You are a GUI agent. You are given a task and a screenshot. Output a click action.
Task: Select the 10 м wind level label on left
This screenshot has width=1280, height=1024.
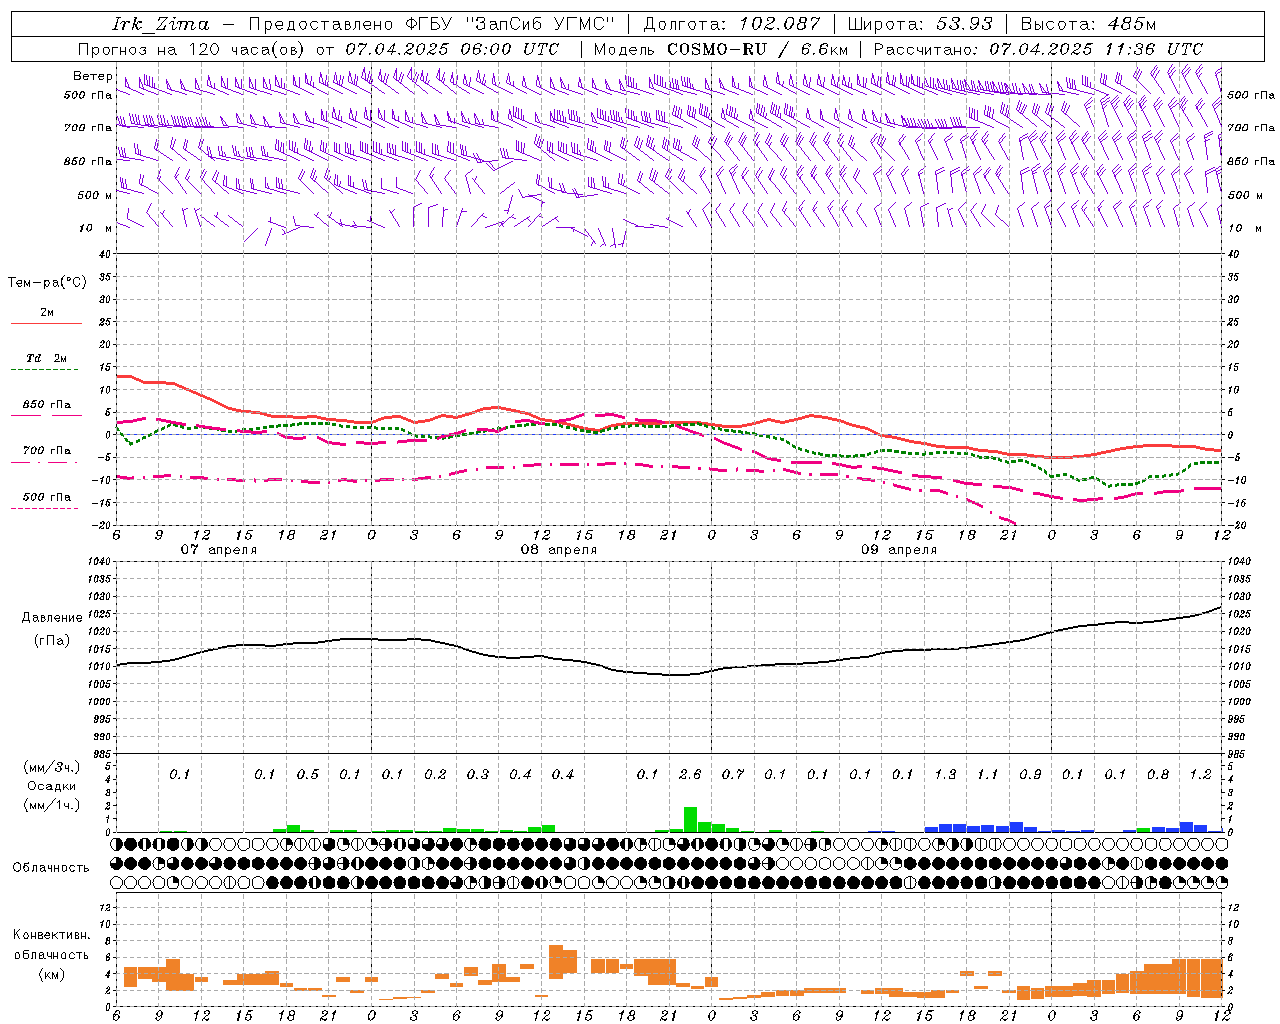pos(95,228)
